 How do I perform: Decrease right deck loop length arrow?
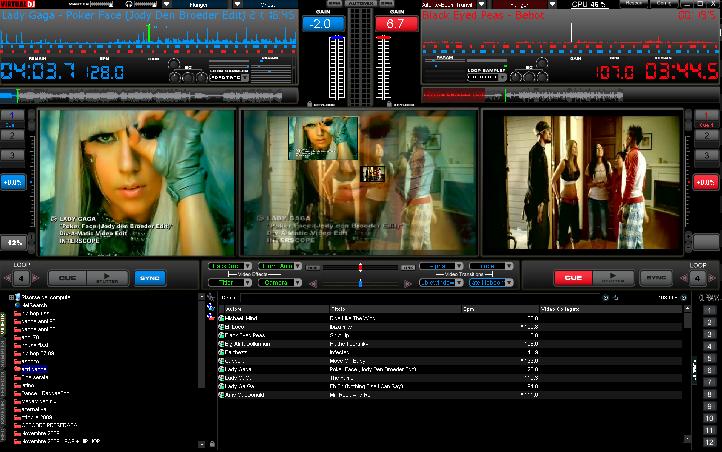tap(684, 278)
